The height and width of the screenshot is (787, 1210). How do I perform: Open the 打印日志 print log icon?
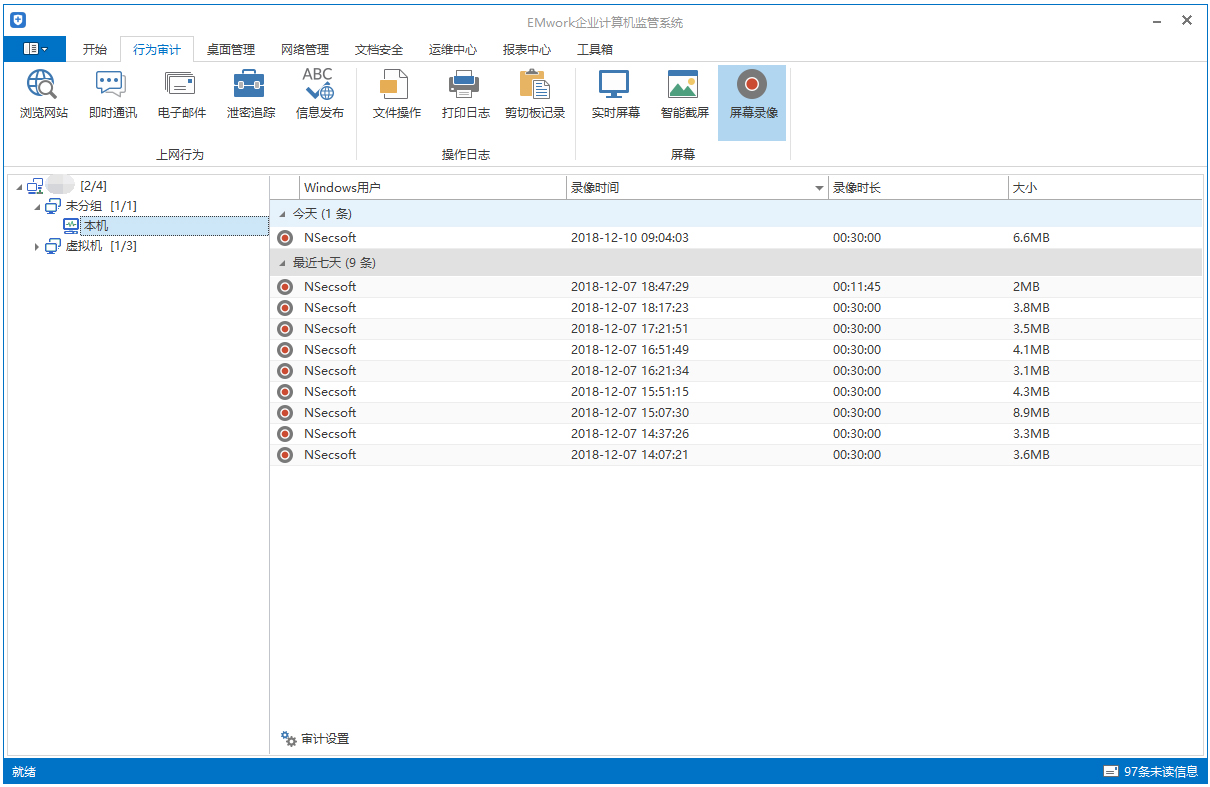coord(465,95)
